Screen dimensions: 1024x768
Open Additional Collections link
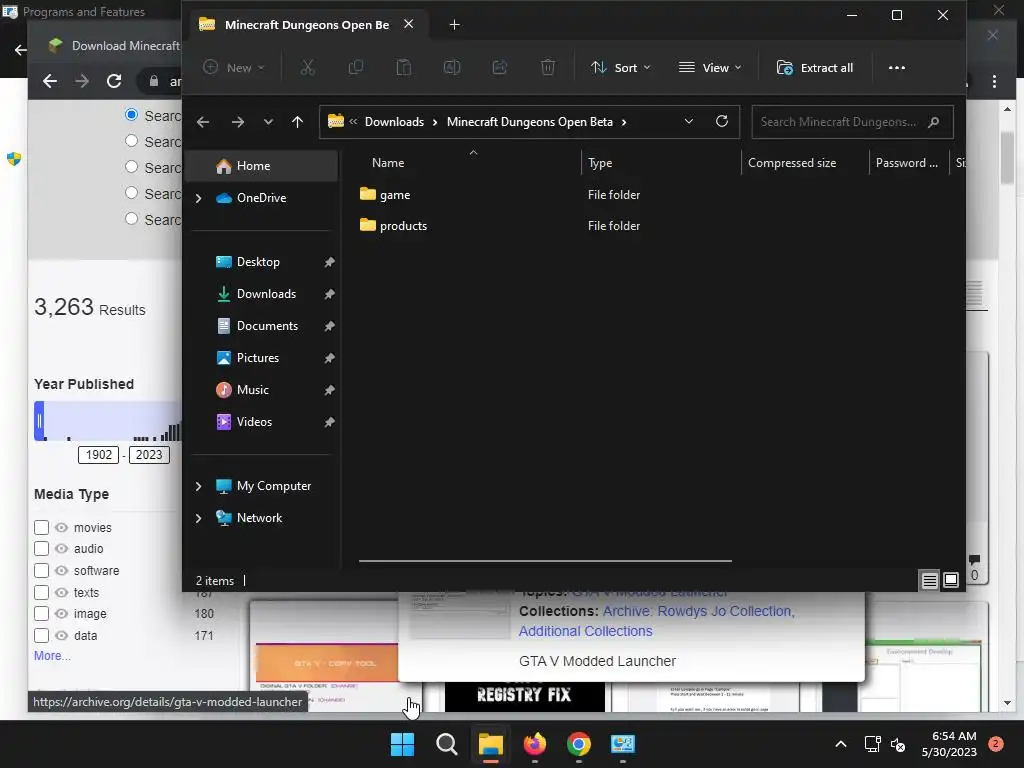[586, 631]
